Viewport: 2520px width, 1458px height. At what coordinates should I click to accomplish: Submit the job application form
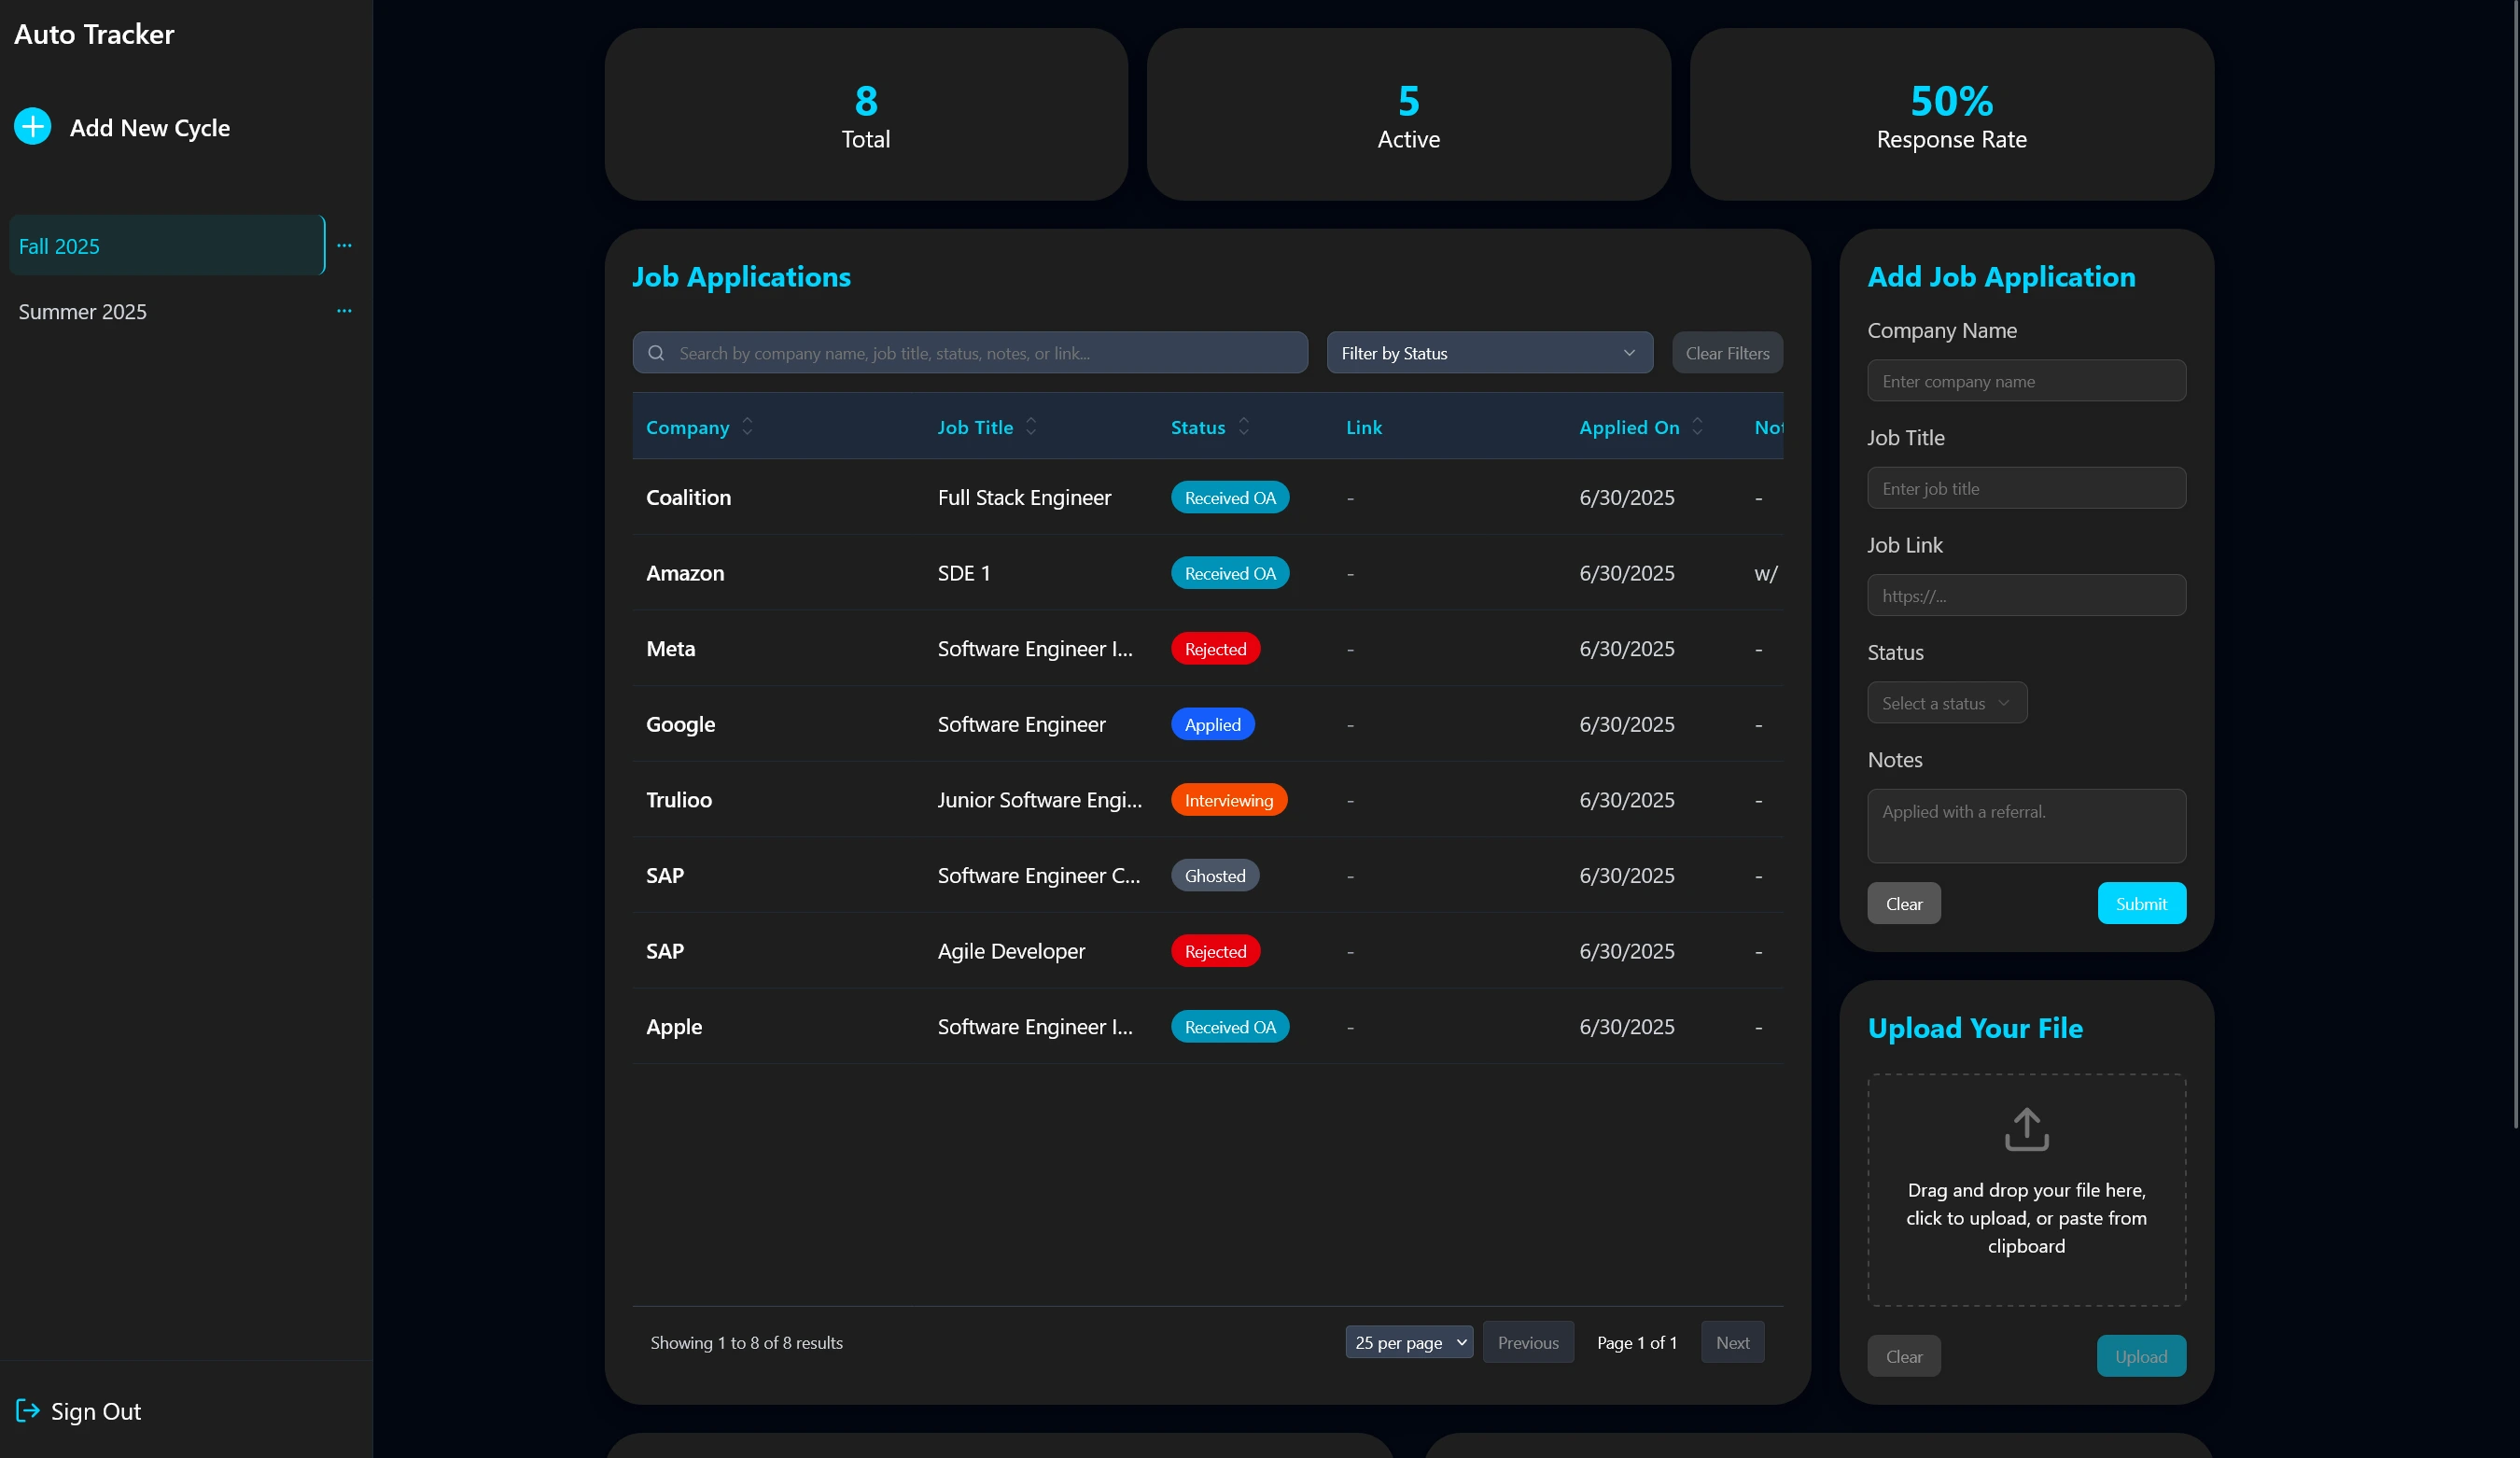(x=2141, y=903)
